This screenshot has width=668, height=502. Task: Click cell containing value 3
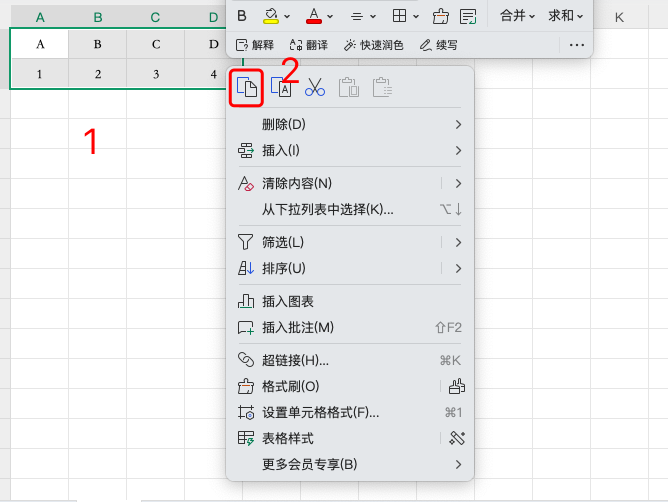[155, 74]
